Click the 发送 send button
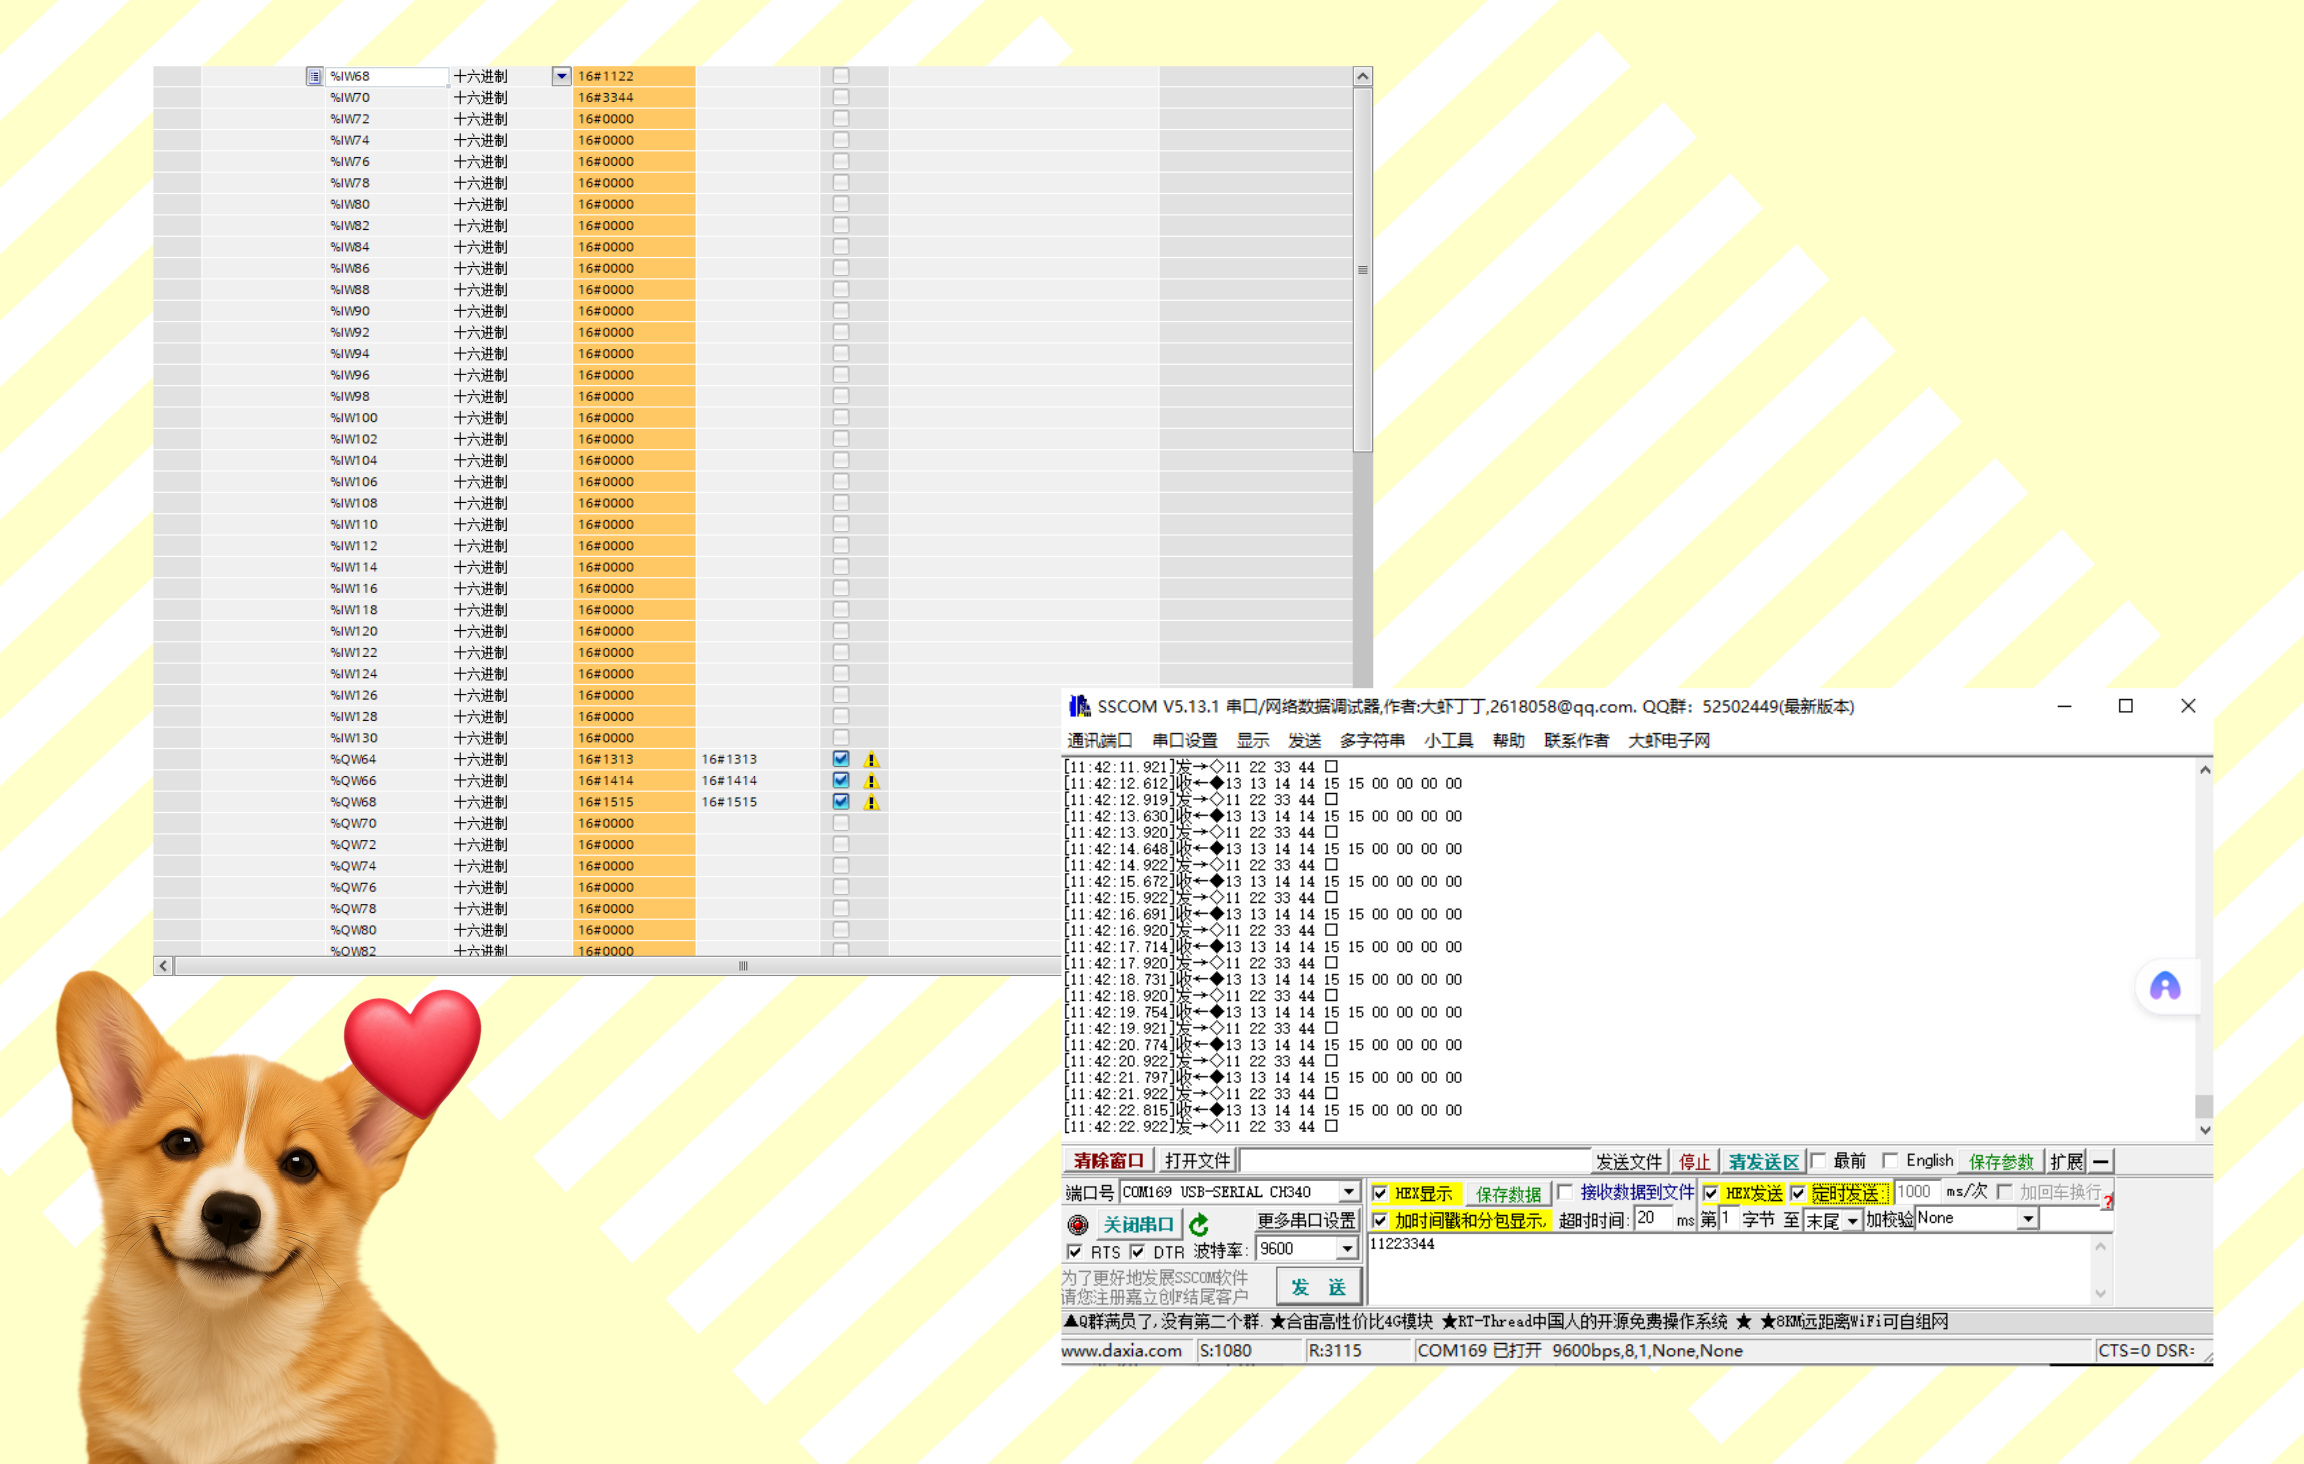Screen dimensions: 2304x1464 click(1318, 1287)
